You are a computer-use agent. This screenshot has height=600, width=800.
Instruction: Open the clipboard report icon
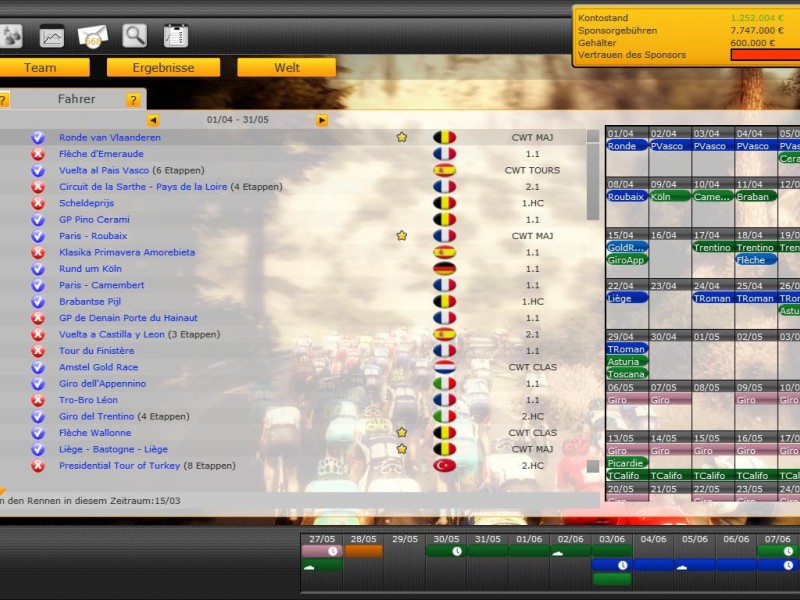click(x=176, y=33)
